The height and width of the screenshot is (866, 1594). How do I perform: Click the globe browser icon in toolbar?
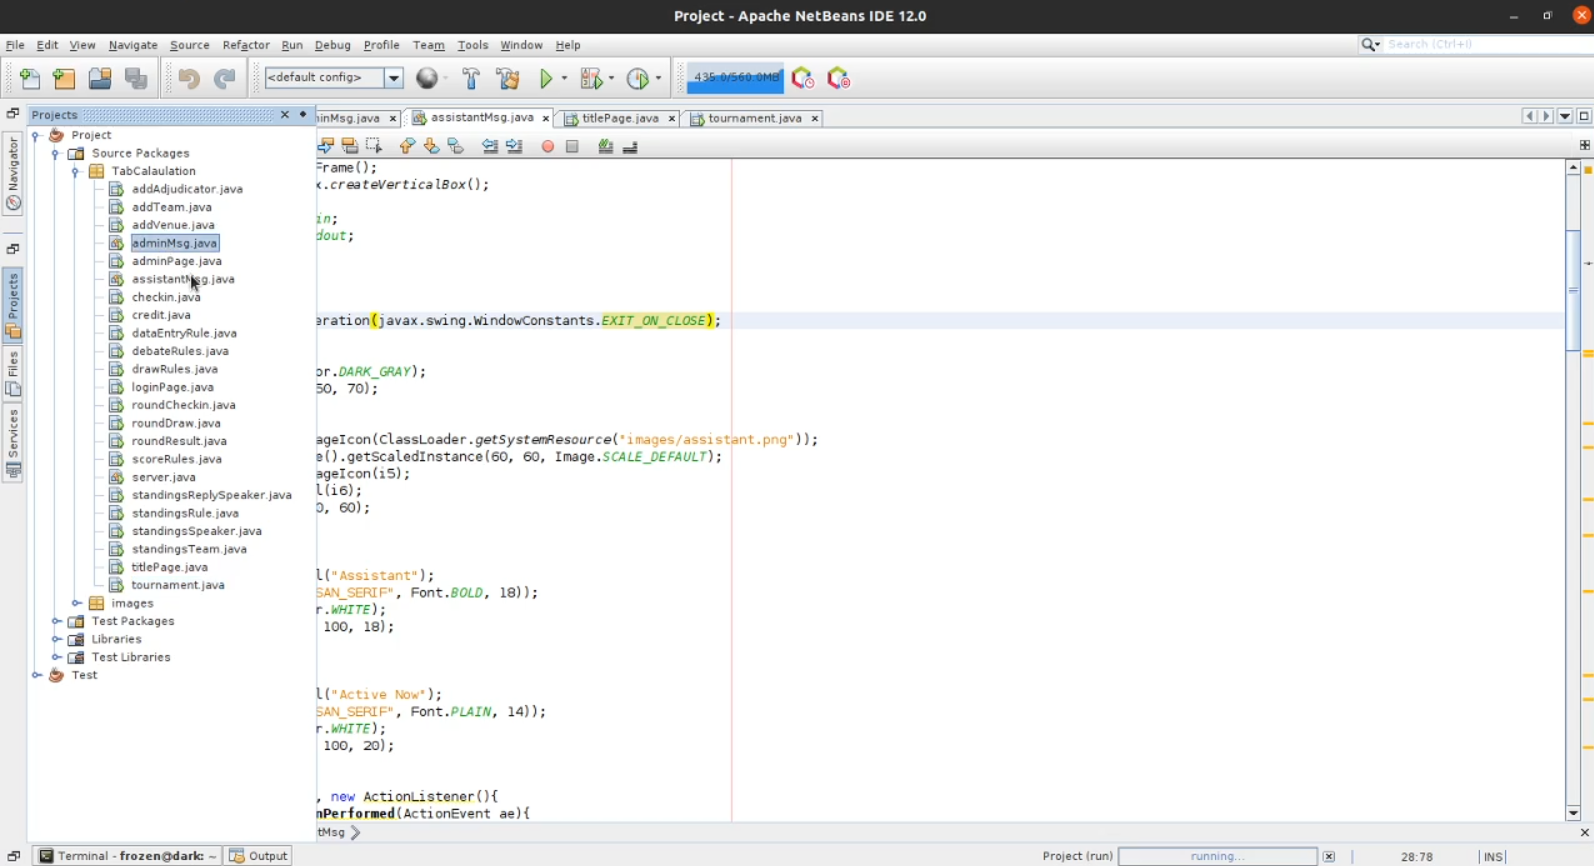427,78
